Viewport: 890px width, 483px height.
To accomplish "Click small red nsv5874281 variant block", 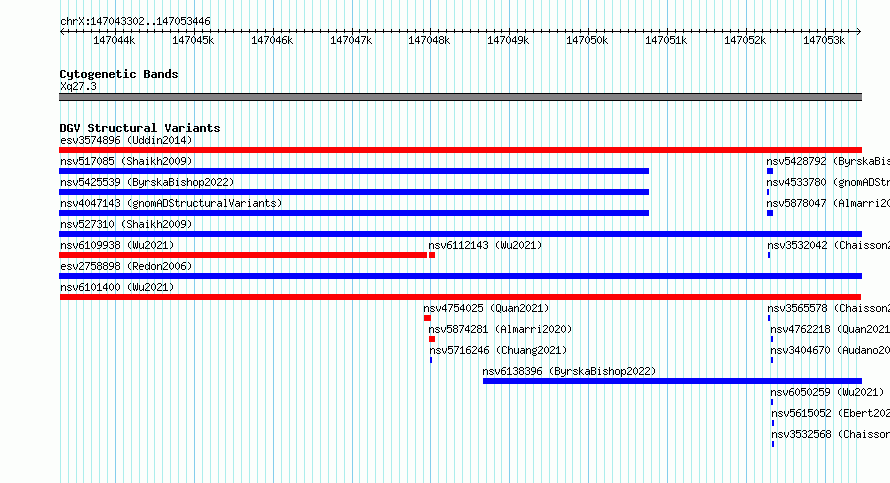I will pos(432,339).
